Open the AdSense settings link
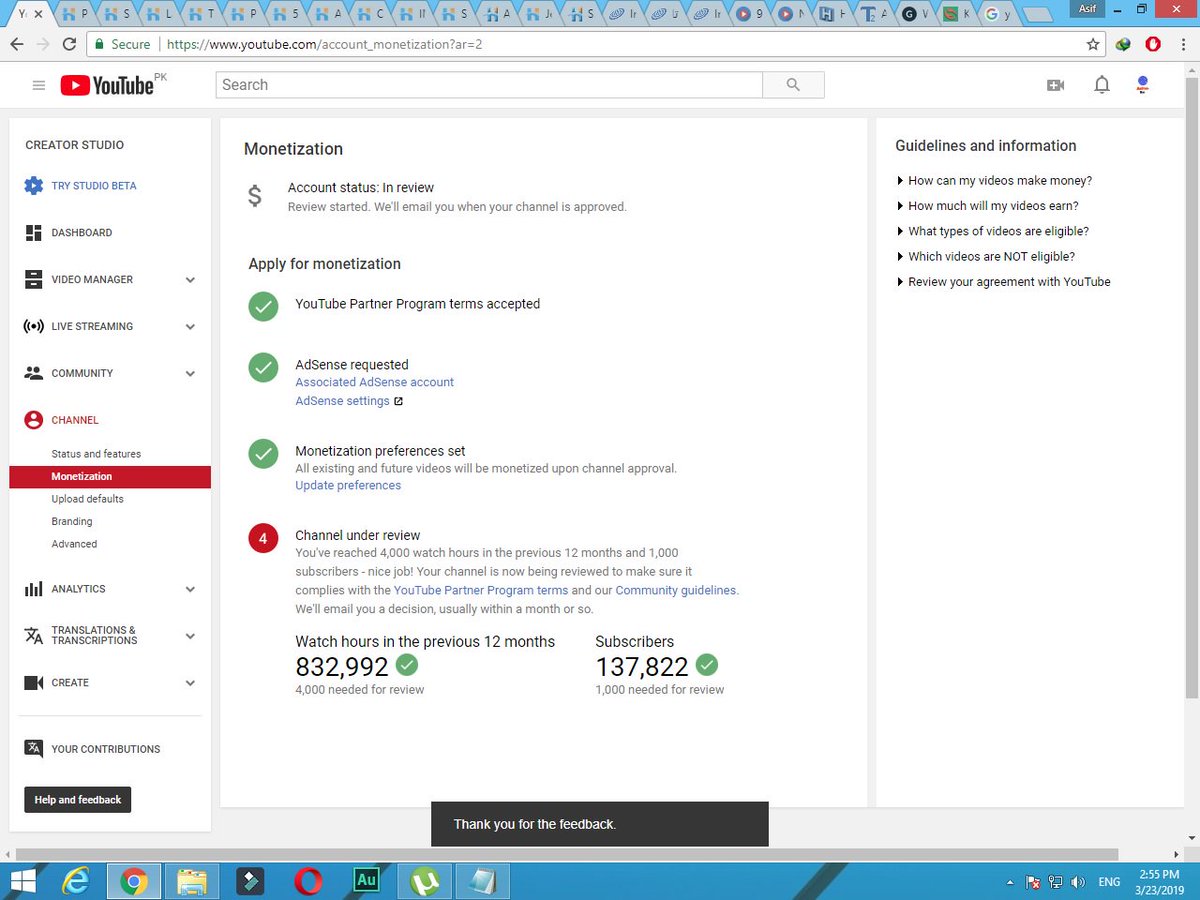Image resolution: width=1200 pixels, height=900 pixels. tap(342, 401)
